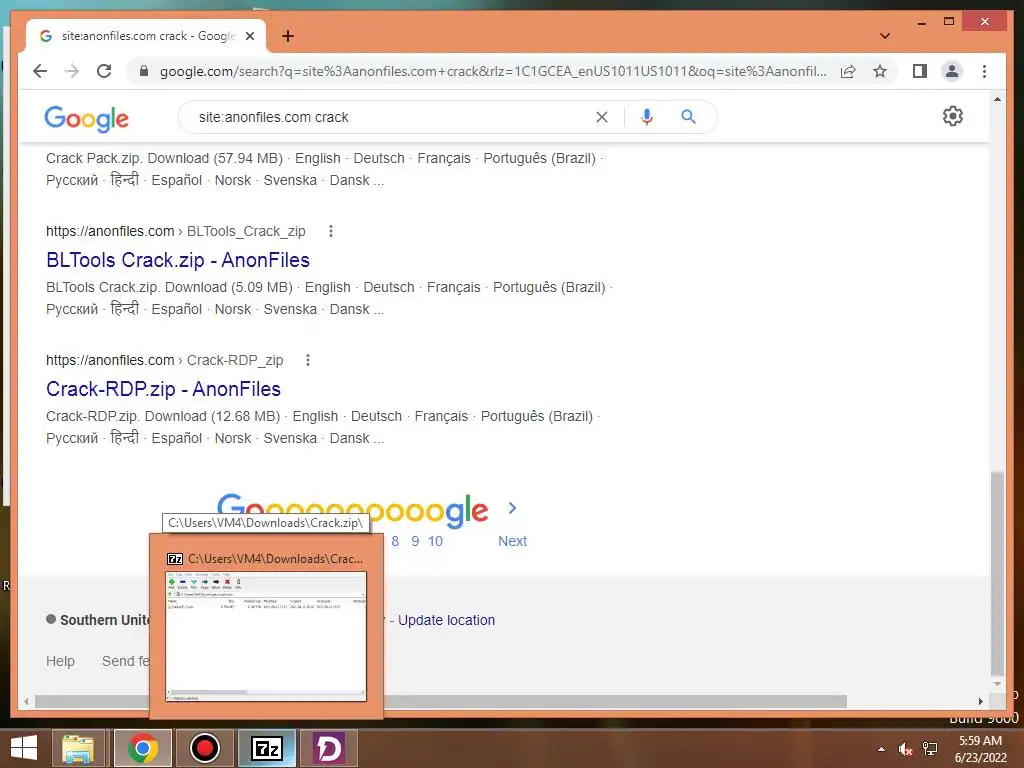This screenshot has width=1024, height=768.
Task: Click the muted volume tray icon
Action: pos(905,749)
